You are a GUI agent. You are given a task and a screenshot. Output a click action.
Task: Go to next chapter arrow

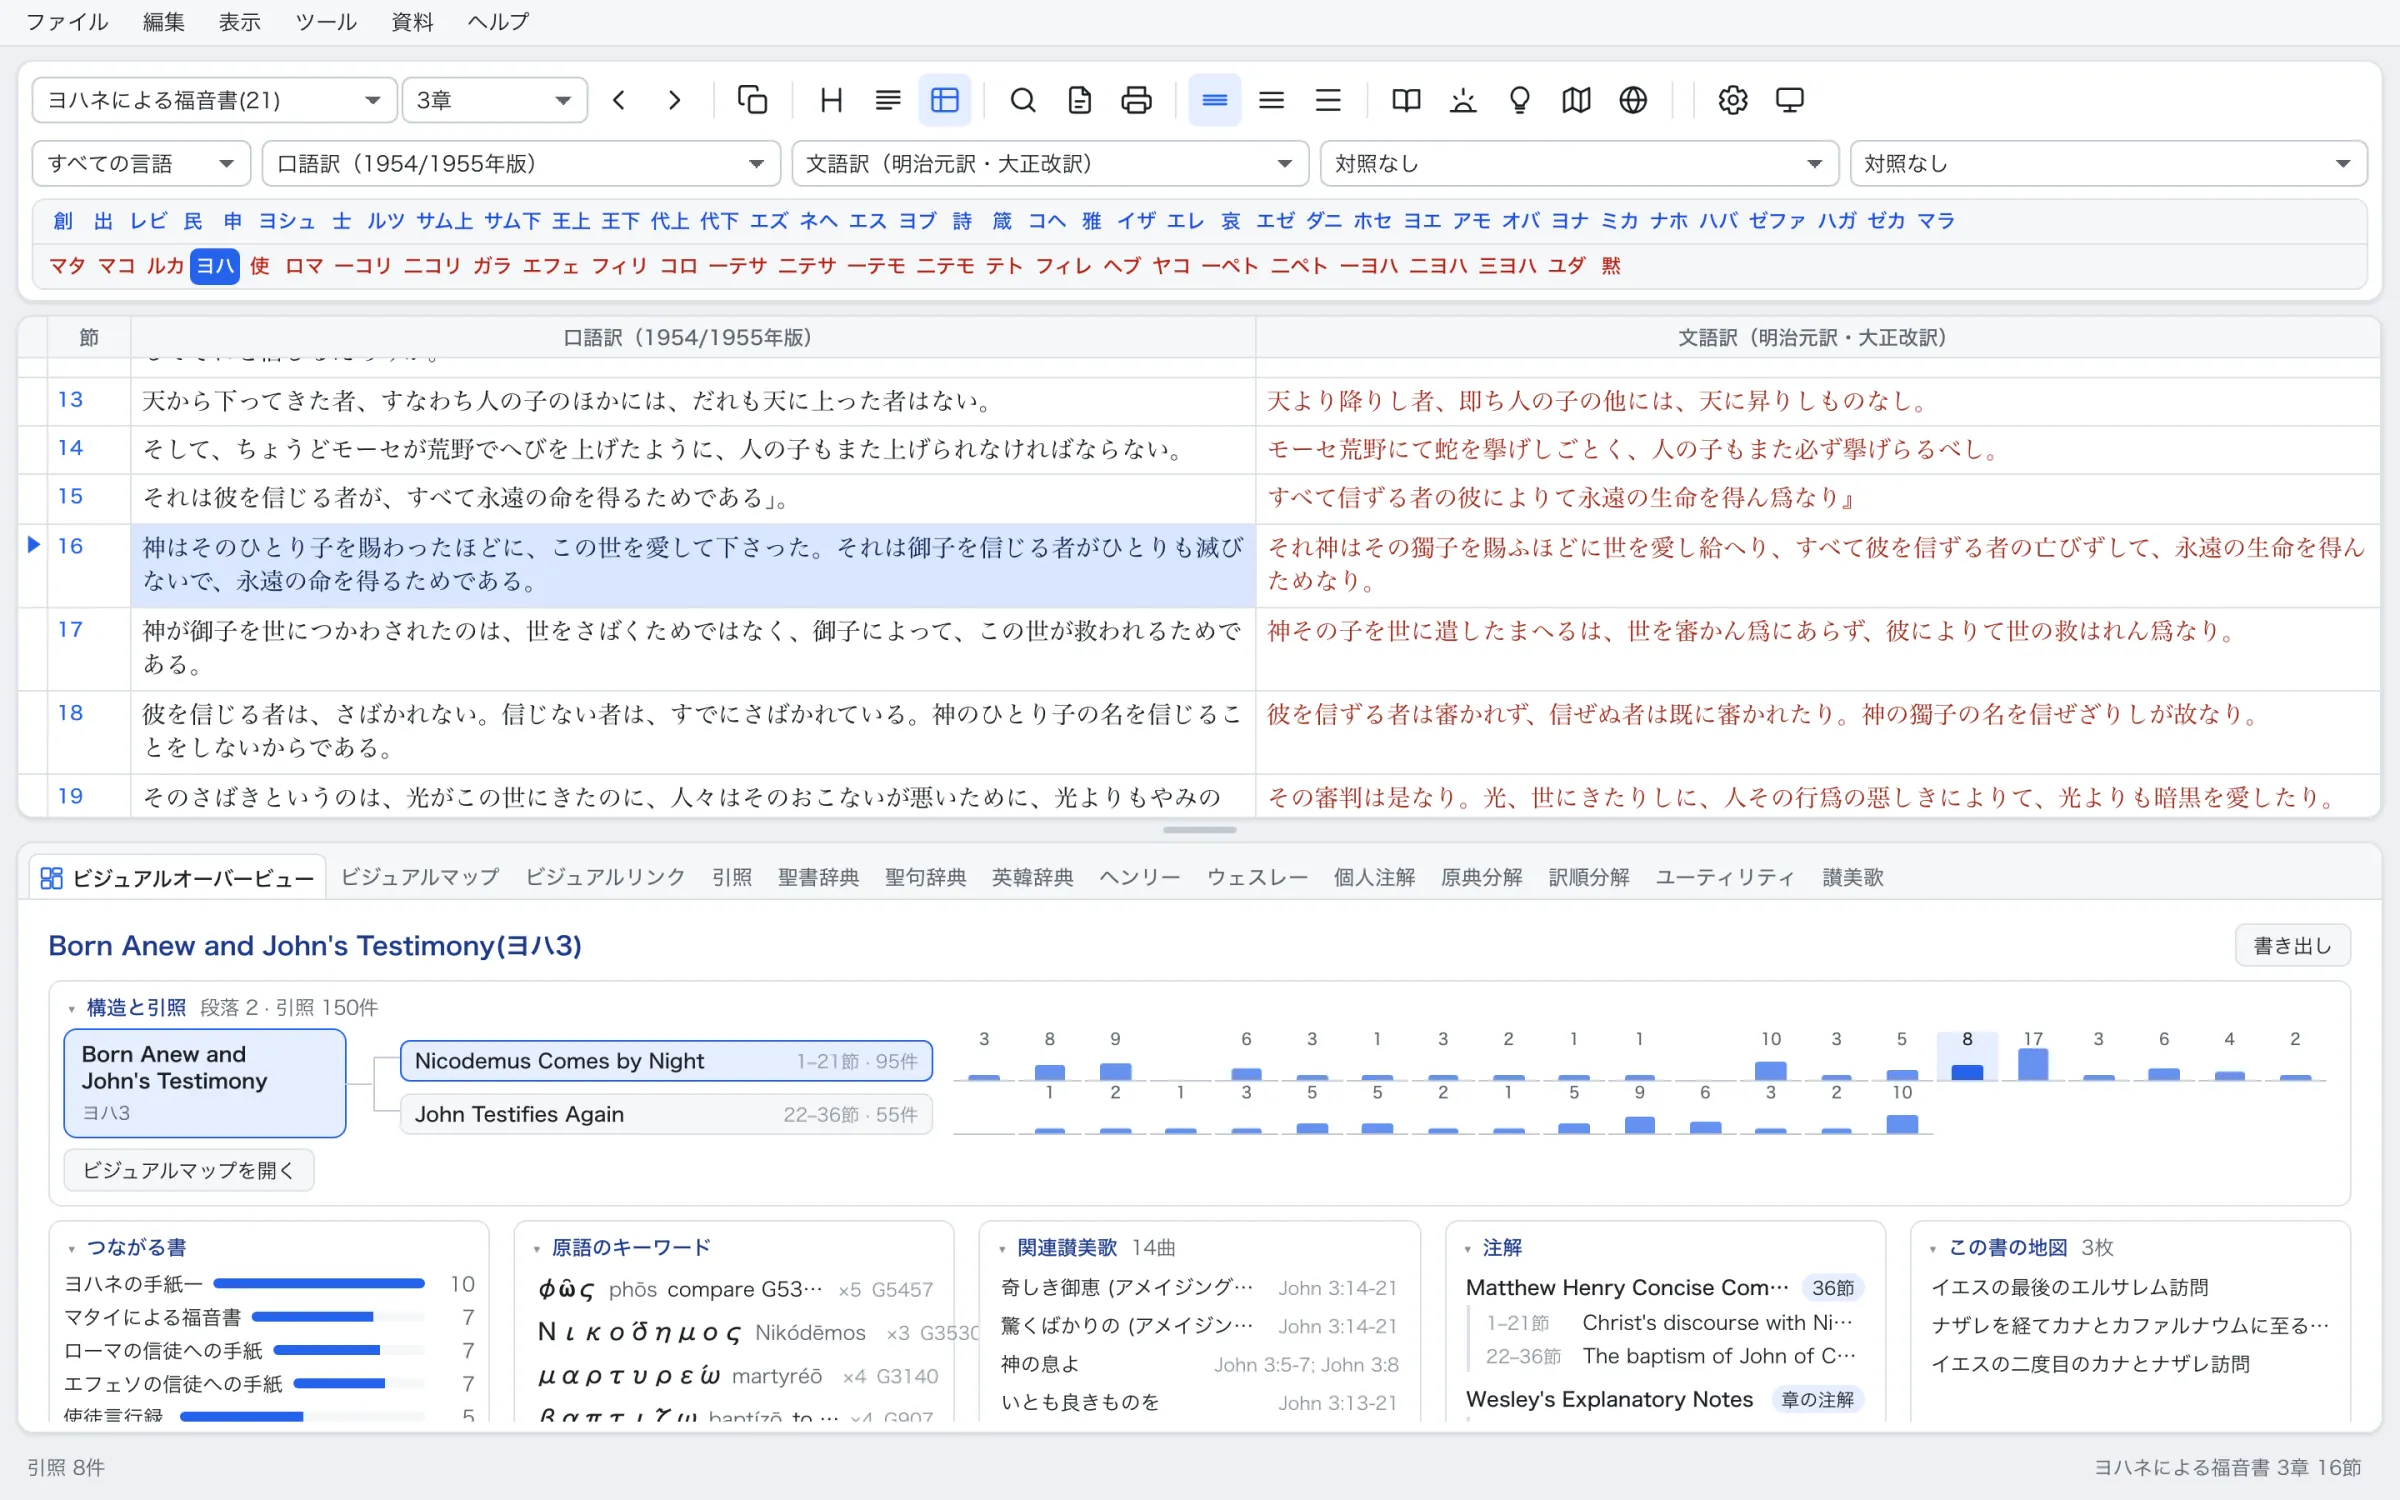click(x=675, y=100)
